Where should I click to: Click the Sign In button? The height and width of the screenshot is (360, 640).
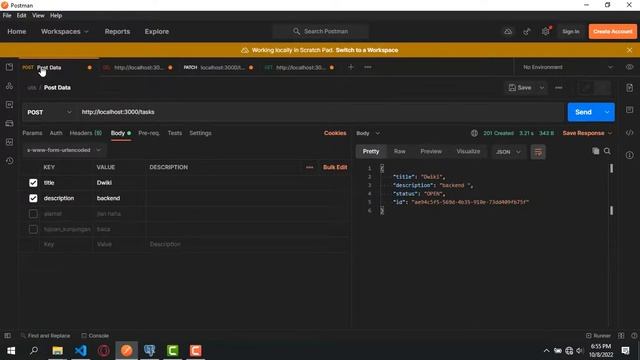(571, 31)
